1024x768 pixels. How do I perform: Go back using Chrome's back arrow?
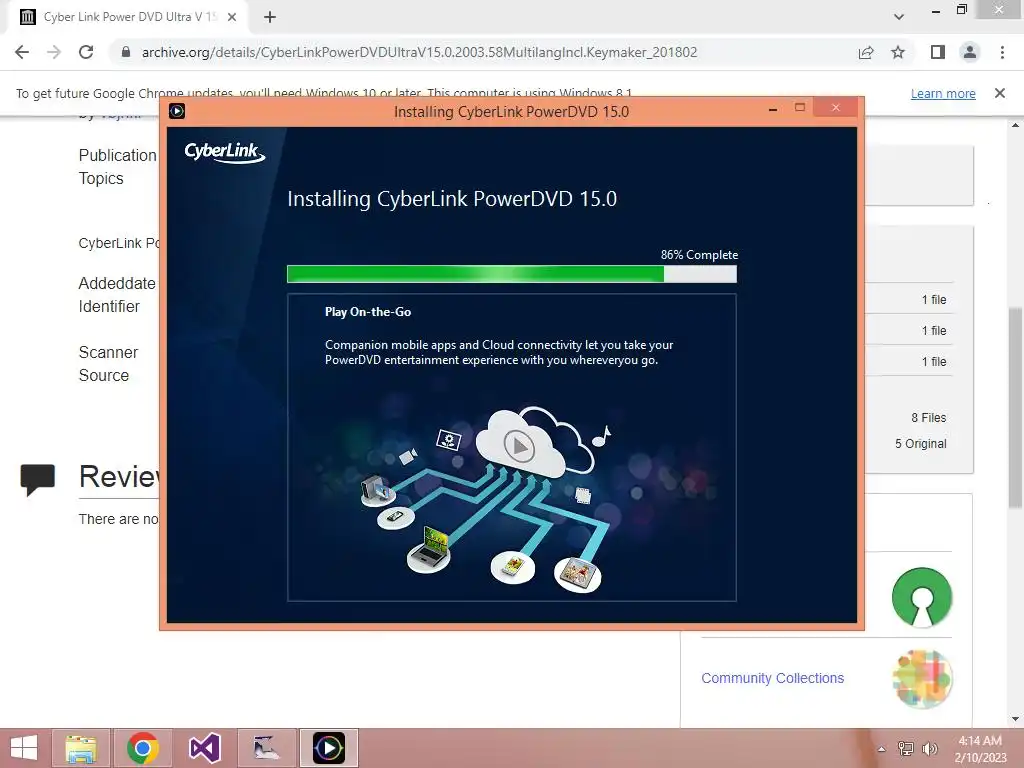[22, 52]
